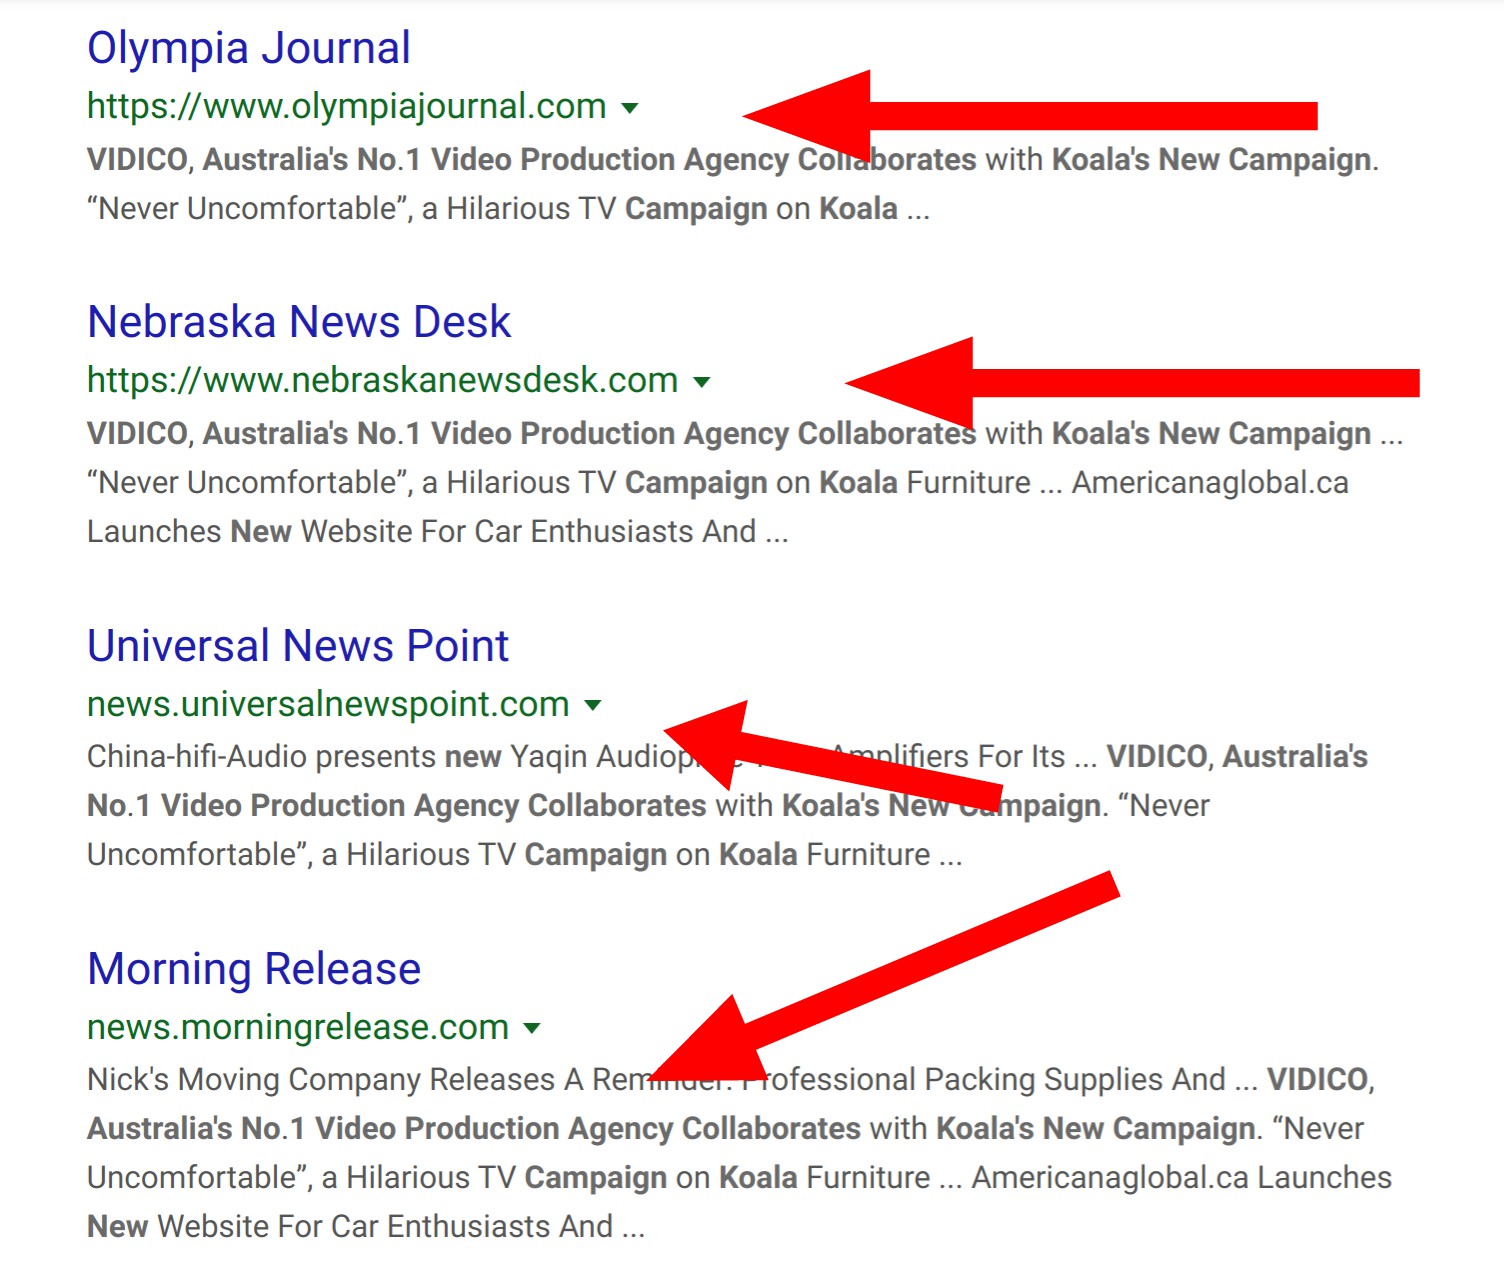
Task: Expand dropdown arrow beside nebraskanewsdesk.com URL
Action: click(x=702, y=382)
